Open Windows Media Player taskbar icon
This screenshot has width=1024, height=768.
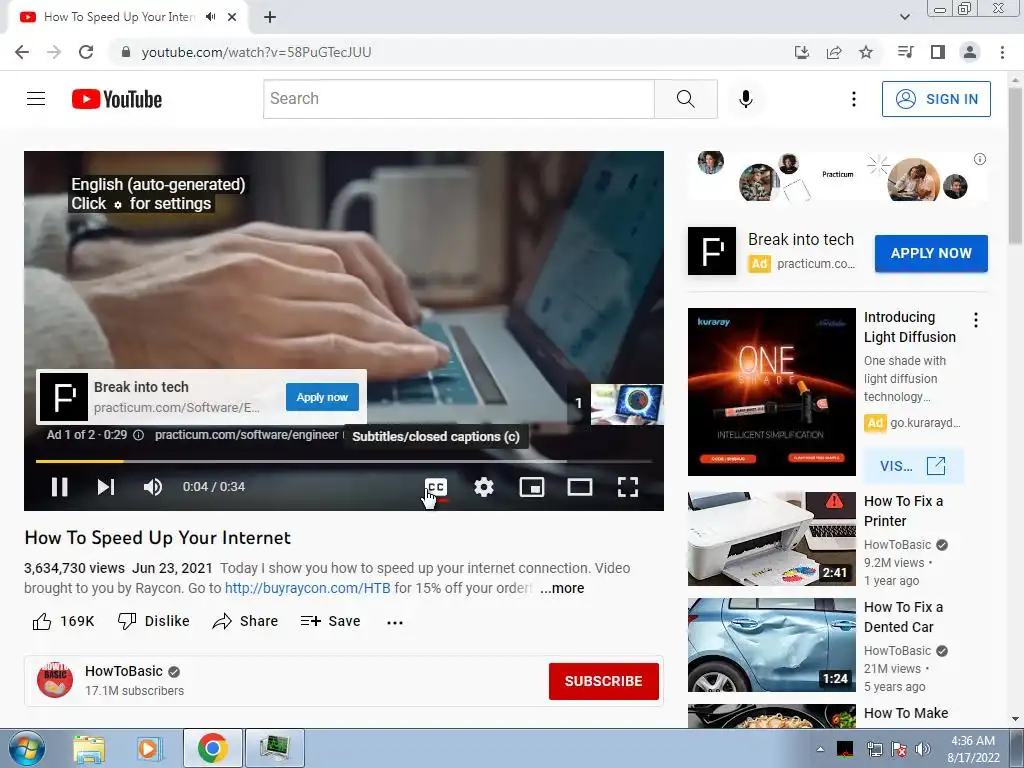(x=150, y=748)
